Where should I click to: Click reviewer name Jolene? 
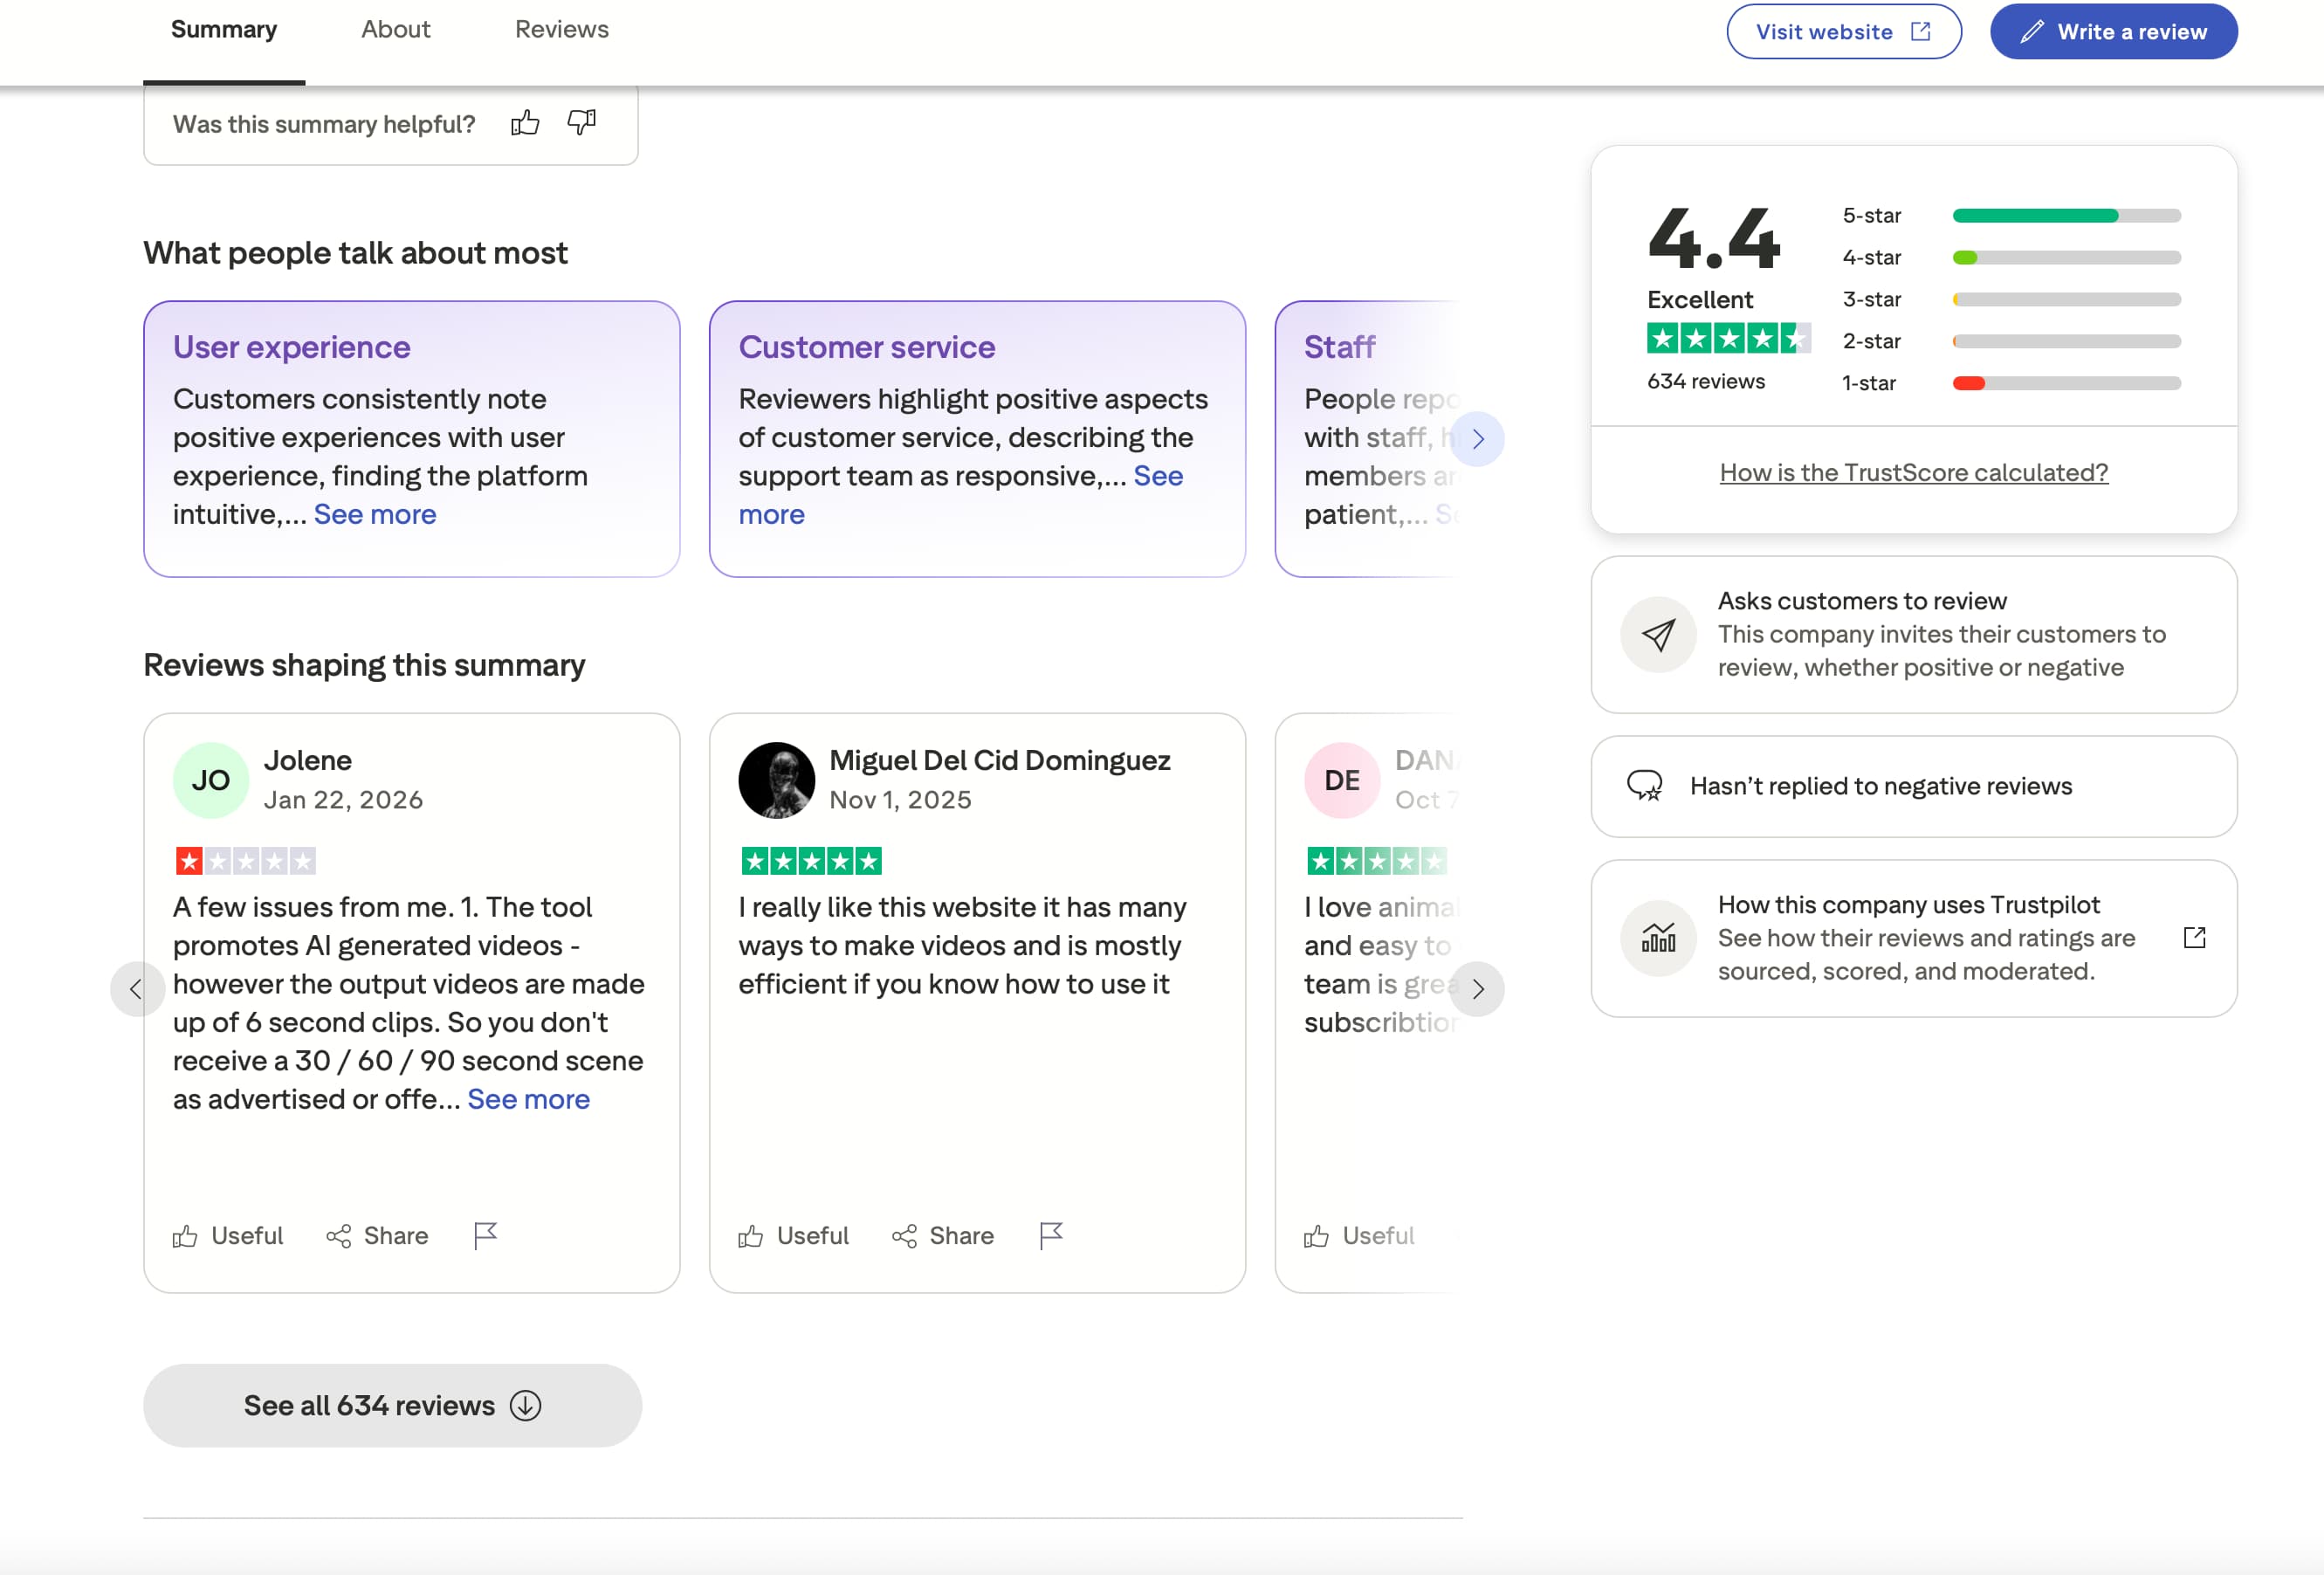(x=308, y=760)
